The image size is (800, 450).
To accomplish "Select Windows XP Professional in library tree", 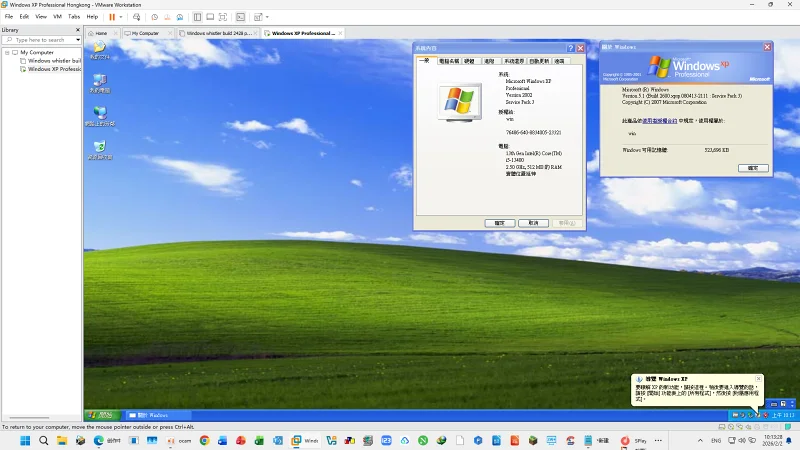I will tap(54, 69).
